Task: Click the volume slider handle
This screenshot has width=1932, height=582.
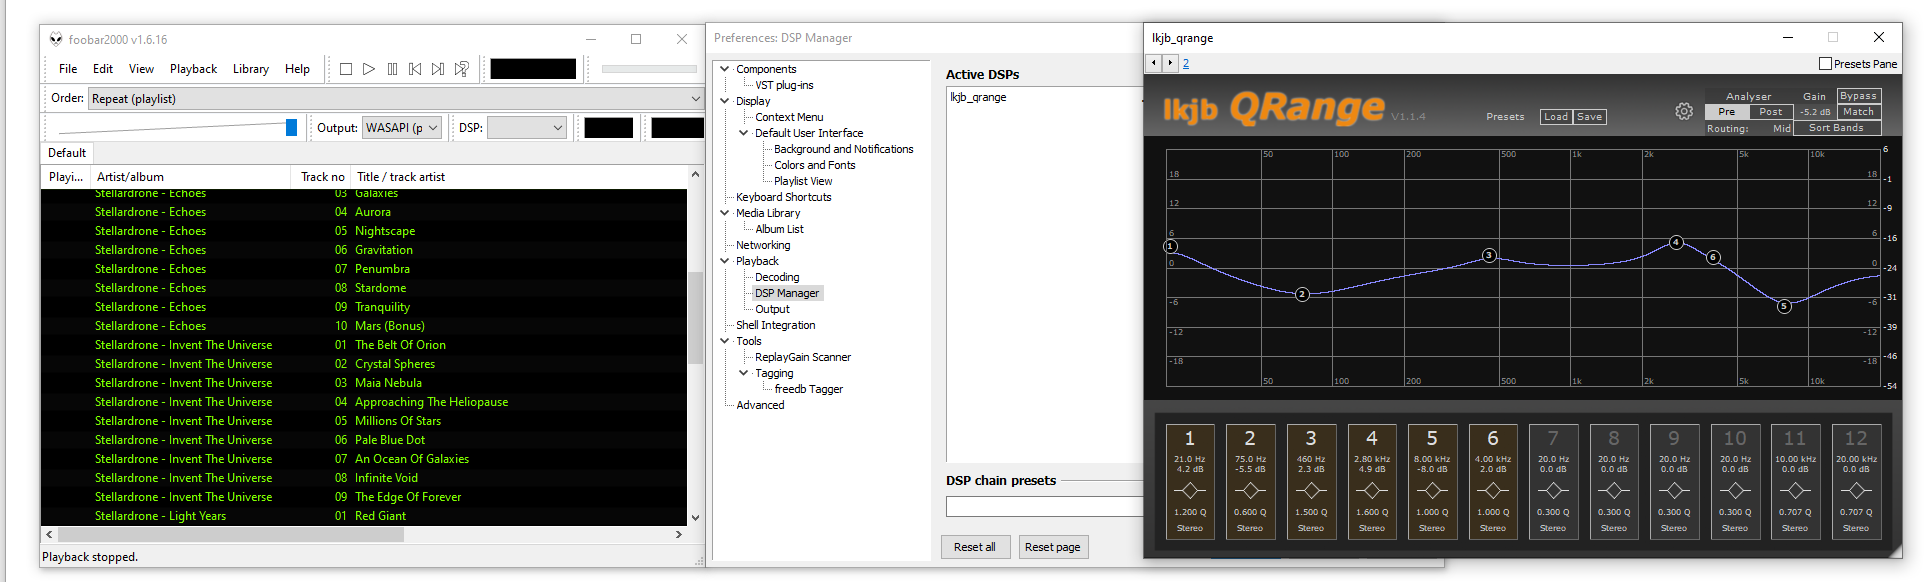Action: (x=291, y=127)
